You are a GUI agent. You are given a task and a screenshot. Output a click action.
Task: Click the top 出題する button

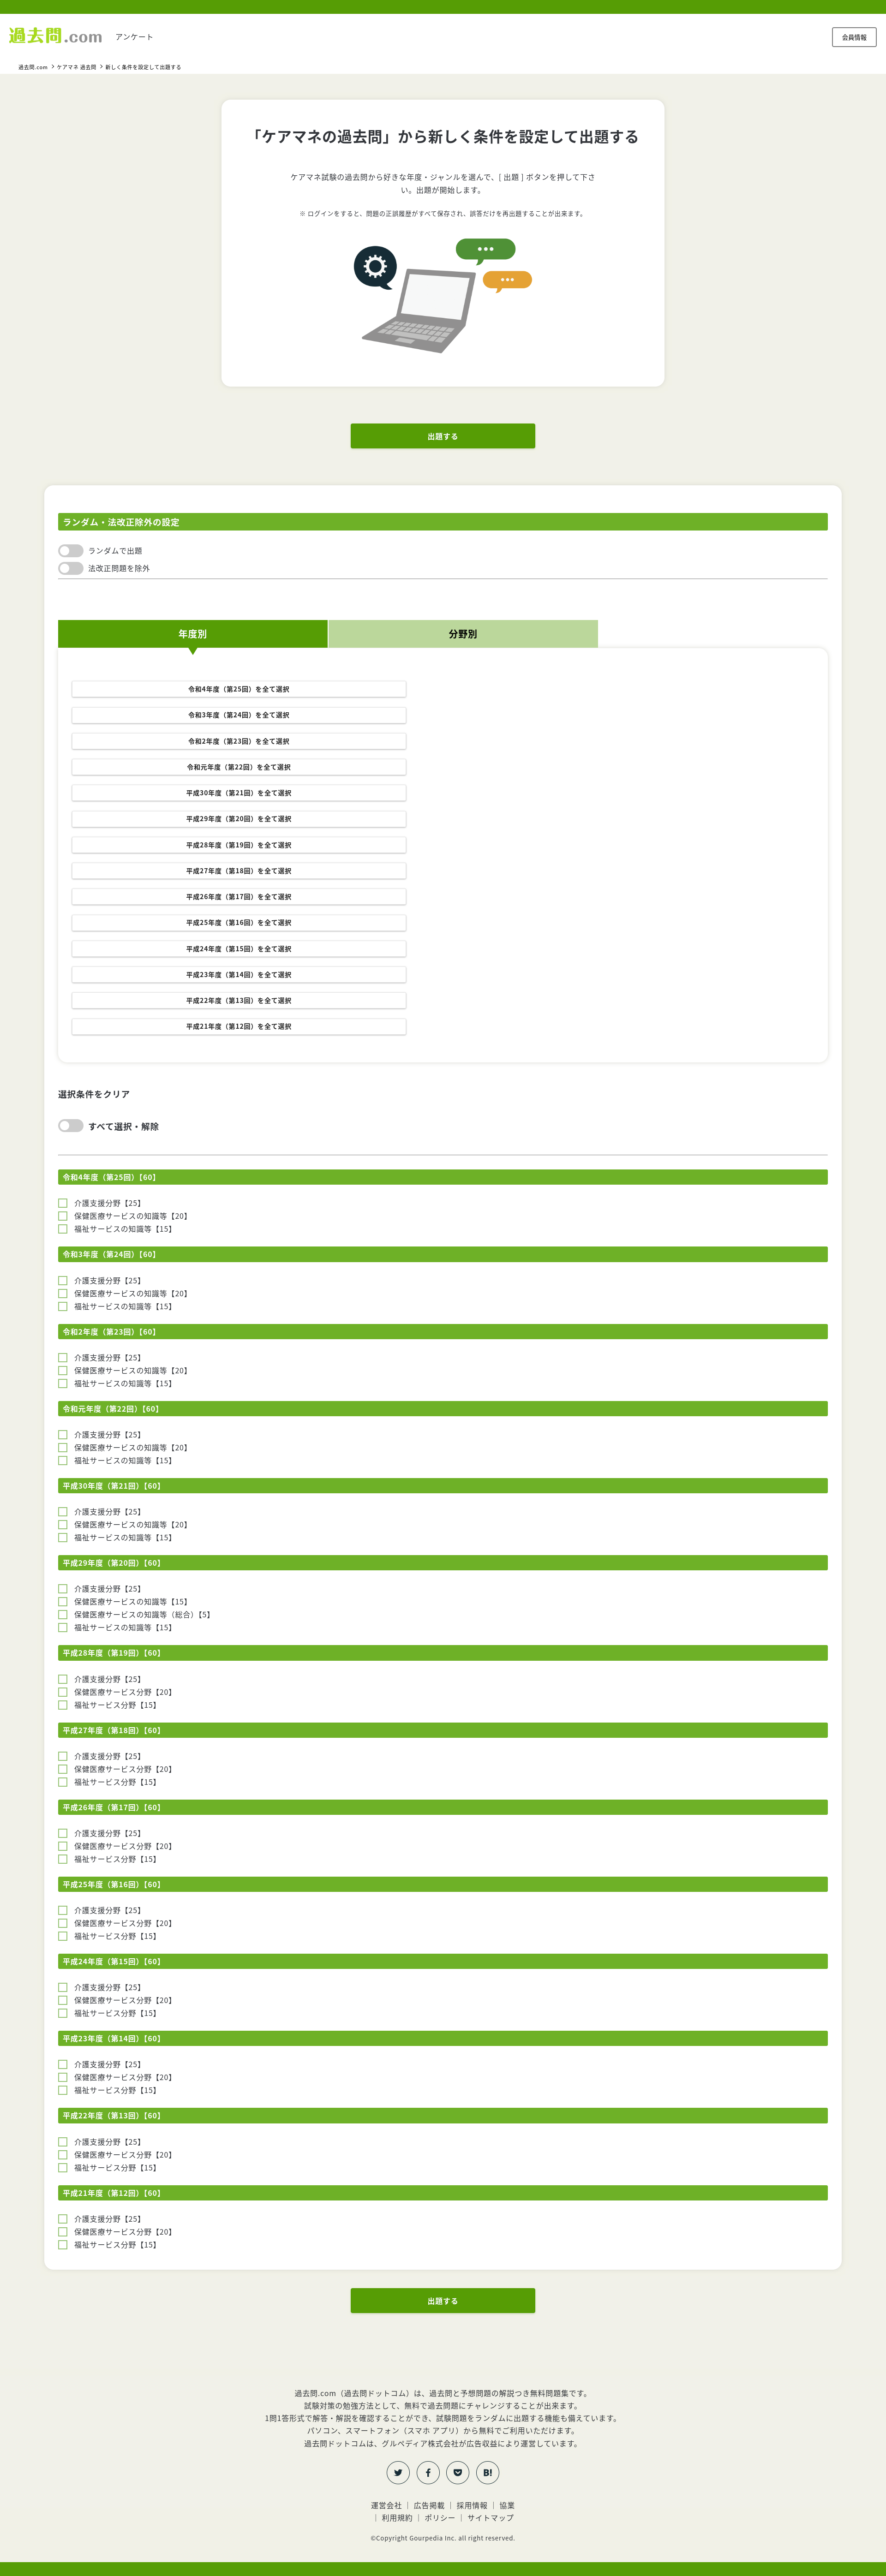pyautogui.click(x=442, y=436)
